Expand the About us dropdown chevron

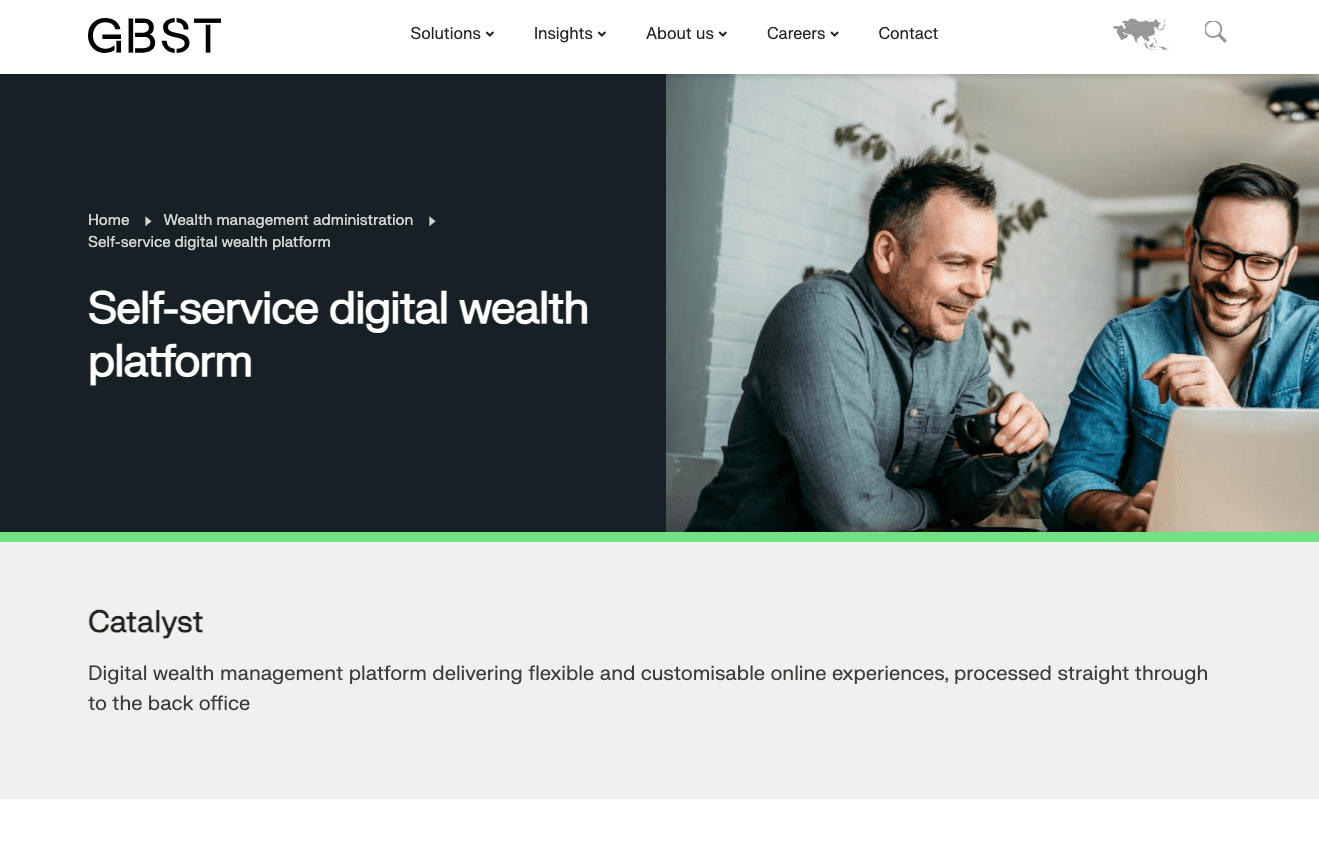[723, 35]
